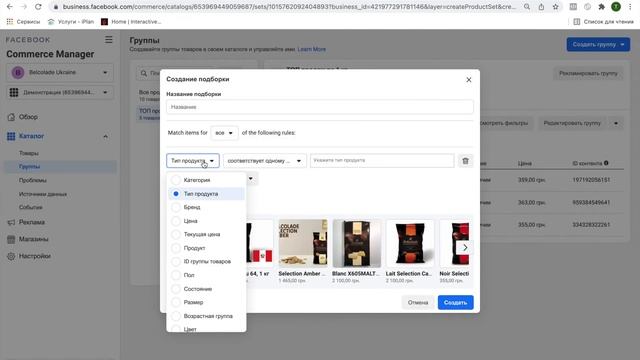Select the Продукт radio option
The width and height of the screenshot is (640, 360).
click(176, 248)
